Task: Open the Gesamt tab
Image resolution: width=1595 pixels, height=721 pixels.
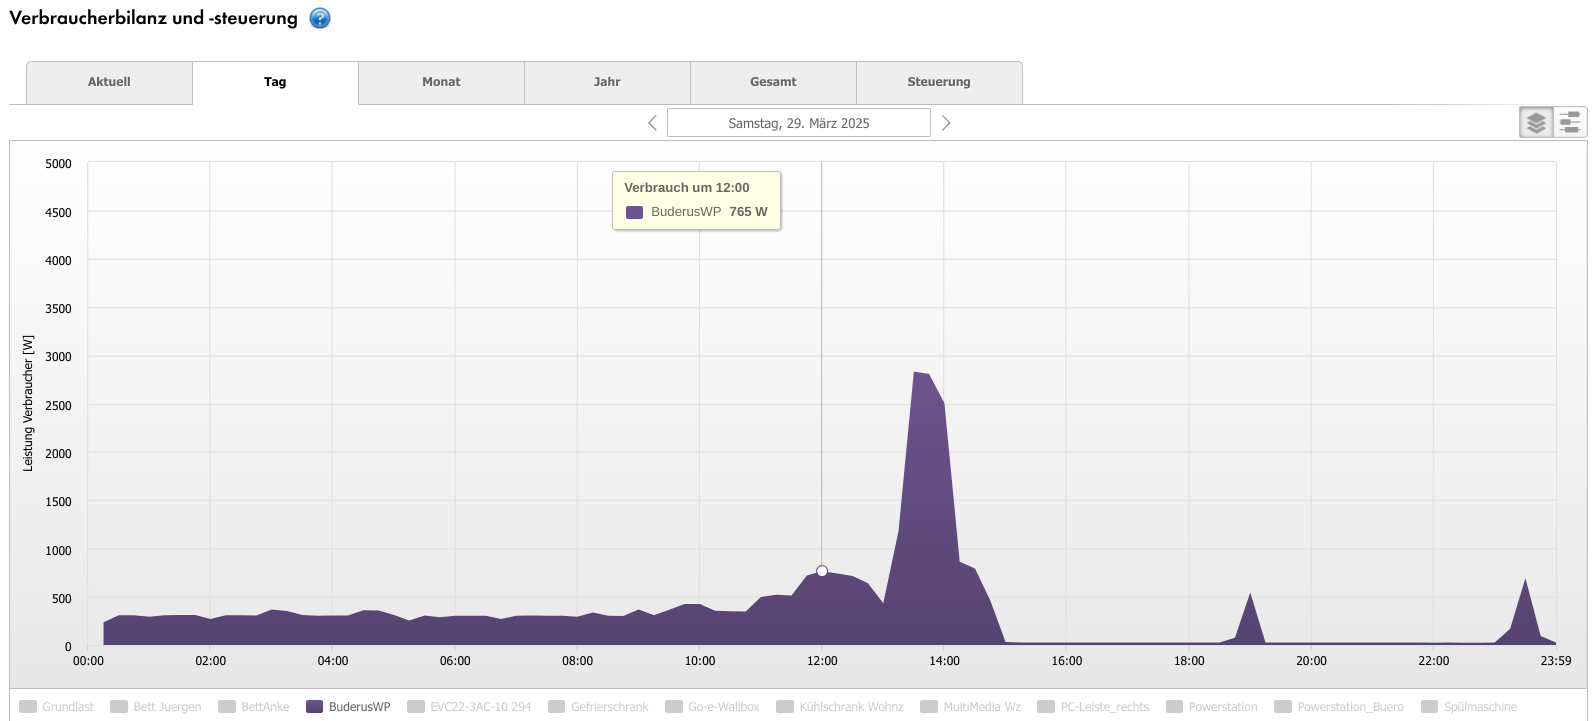Action: pyautogui.click(x=773, y=82)
